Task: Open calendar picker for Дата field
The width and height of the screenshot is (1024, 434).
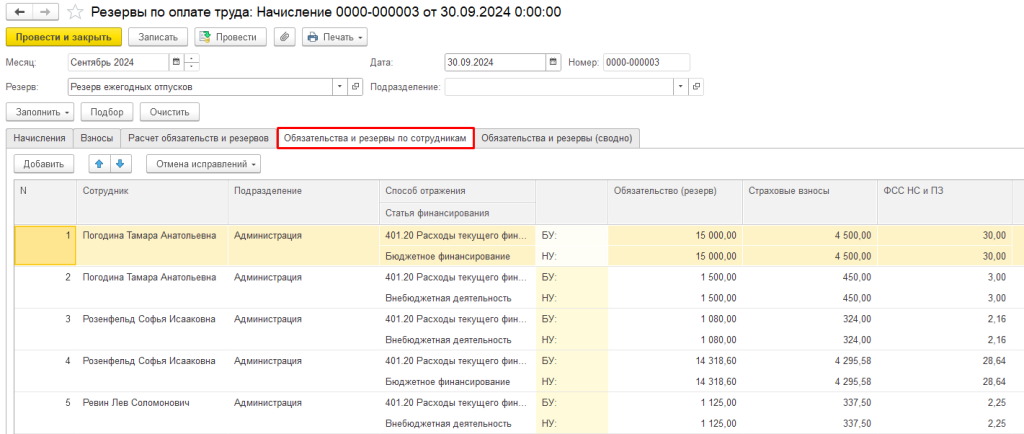Action: click(x=553, y=62)
